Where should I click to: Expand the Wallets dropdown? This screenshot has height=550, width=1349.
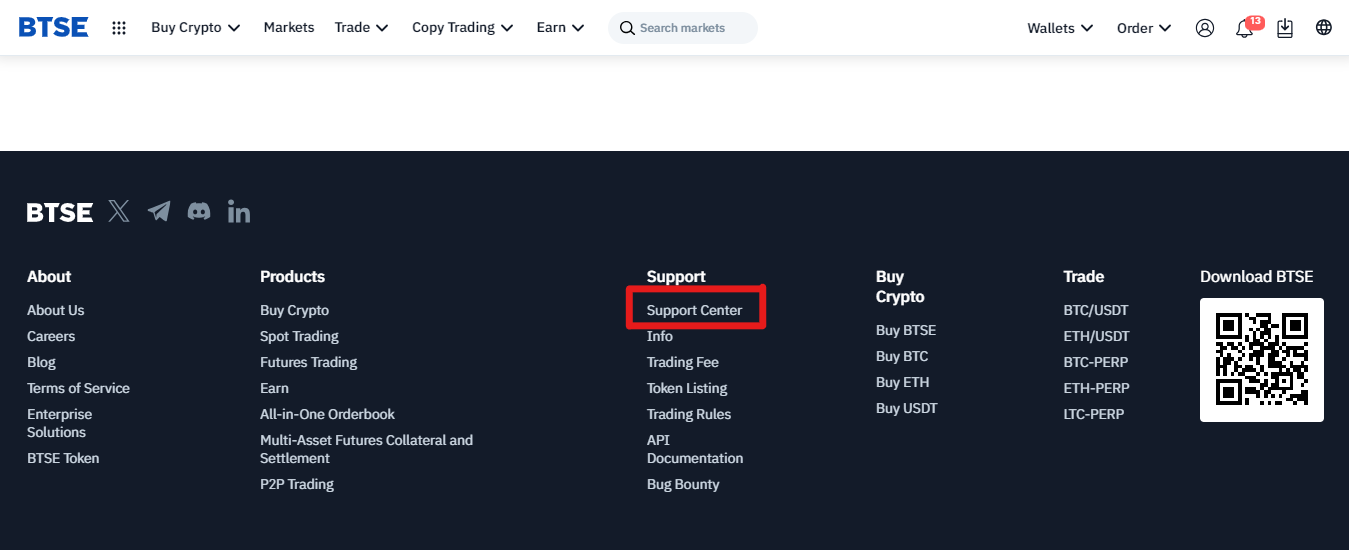[x=1060, y=28]
